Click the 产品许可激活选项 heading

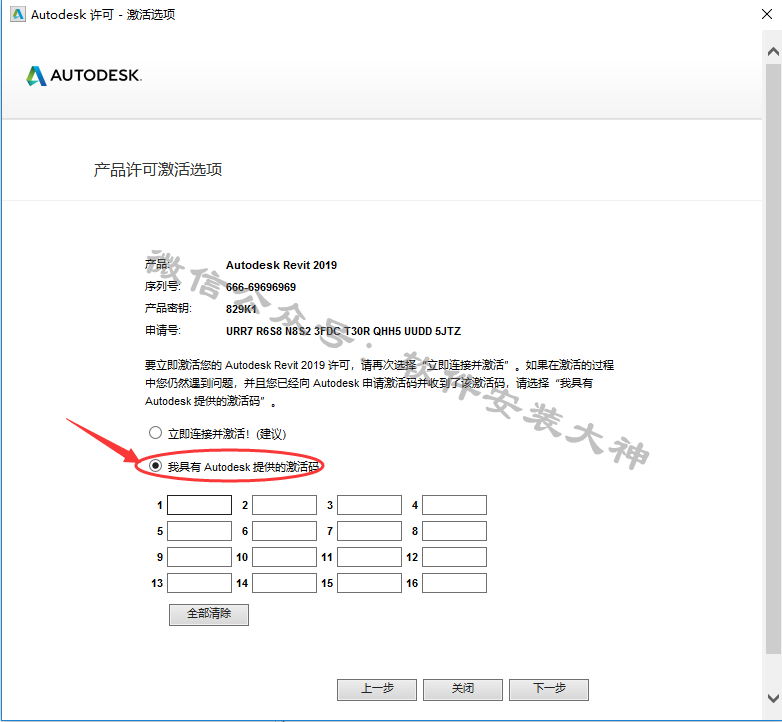coord(158,170)
